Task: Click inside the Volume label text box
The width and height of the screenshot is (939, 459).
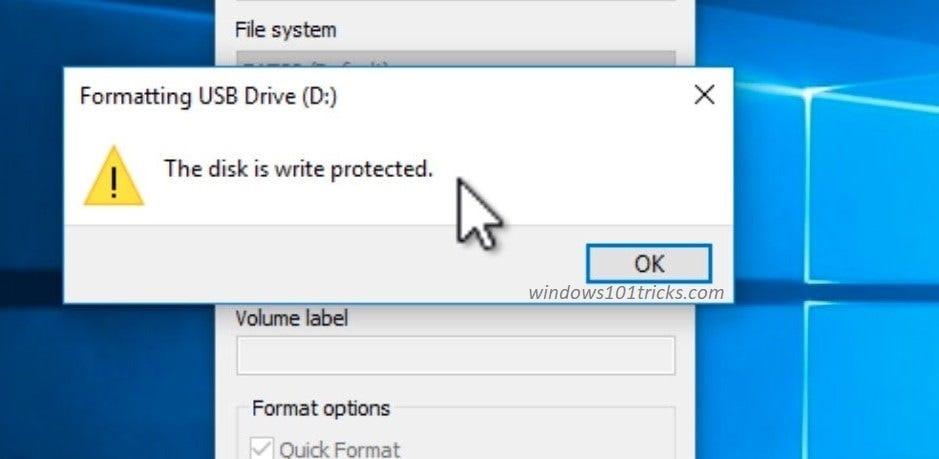Action: [x=455, y=355]
